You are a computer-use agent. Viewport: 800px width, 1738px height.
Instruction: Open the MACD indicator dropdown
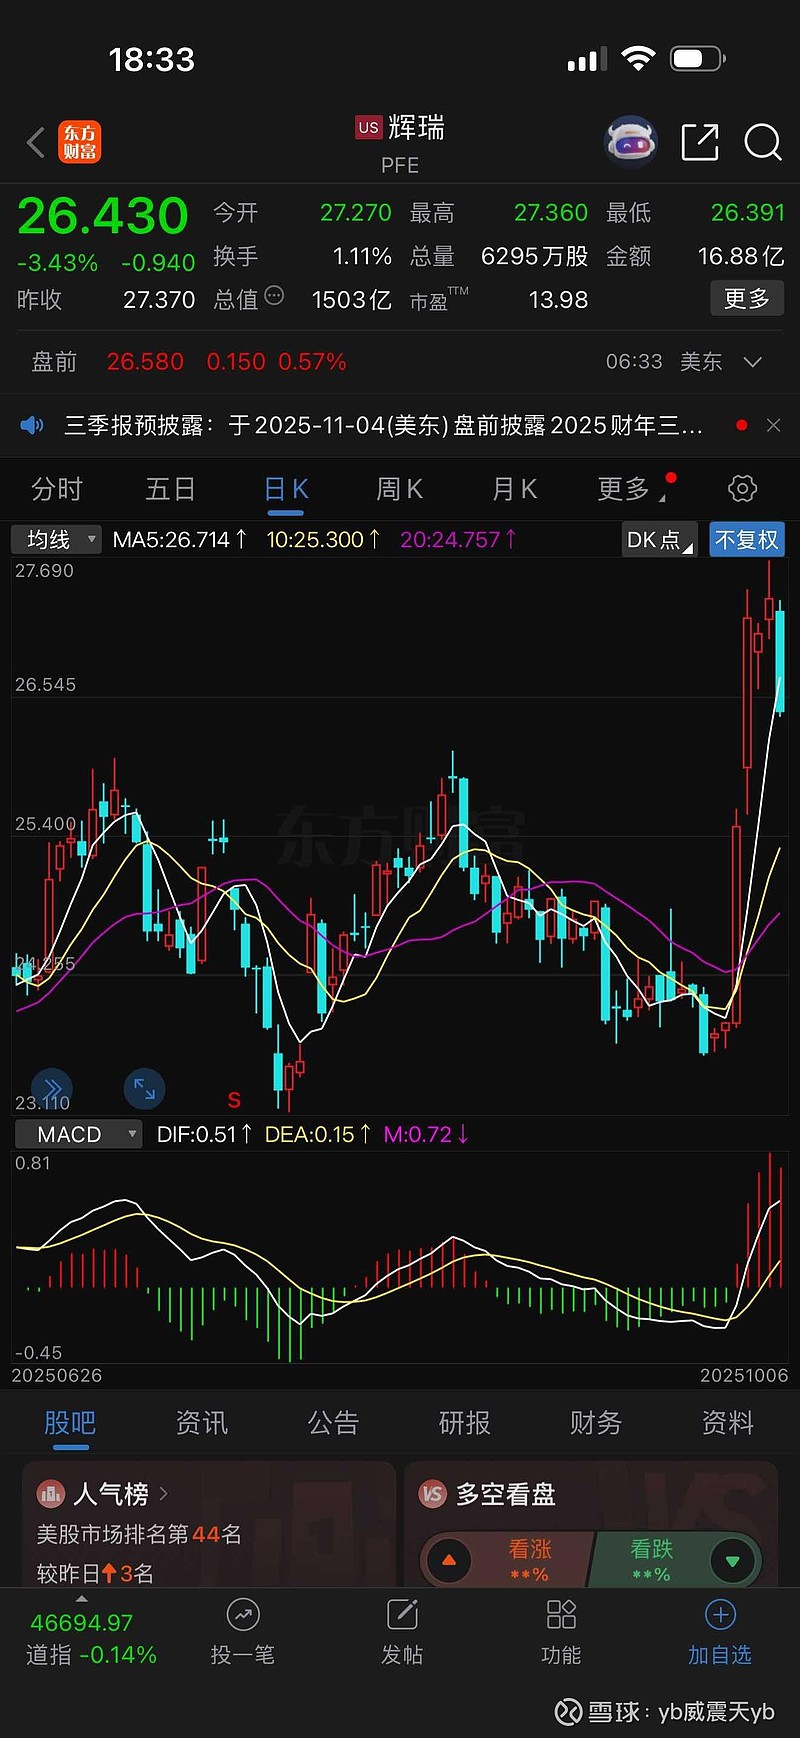(x=79, y=1134)
